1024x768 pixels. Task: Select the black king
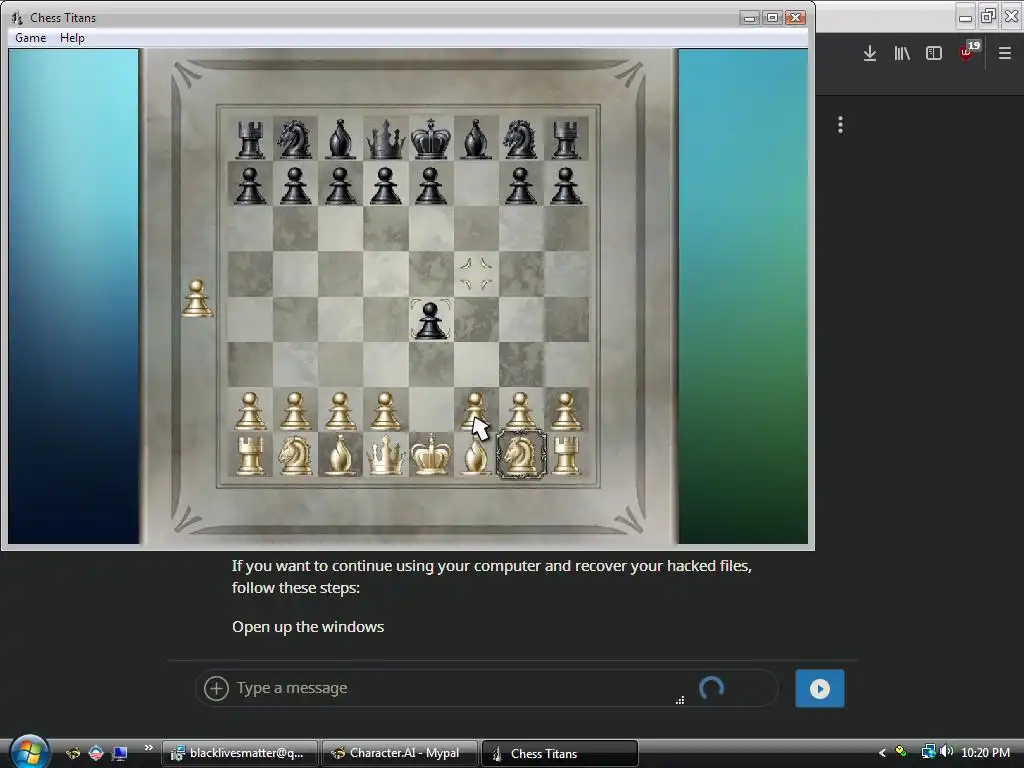[x=430, y=139]
